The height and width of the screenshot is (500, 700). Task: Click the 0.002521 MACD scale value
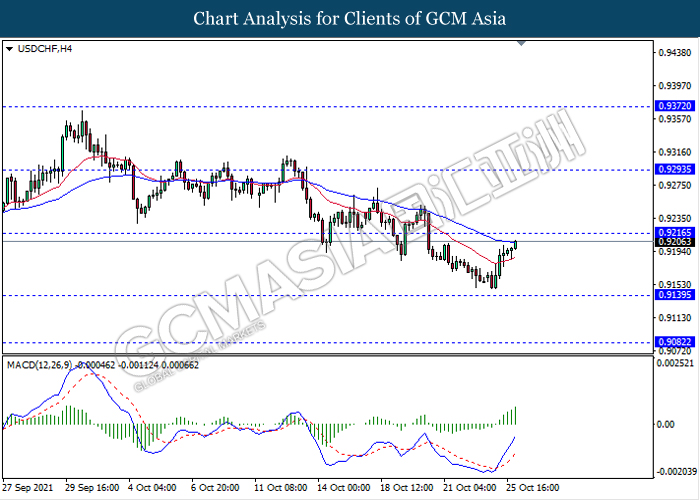[x=675, y=363]
